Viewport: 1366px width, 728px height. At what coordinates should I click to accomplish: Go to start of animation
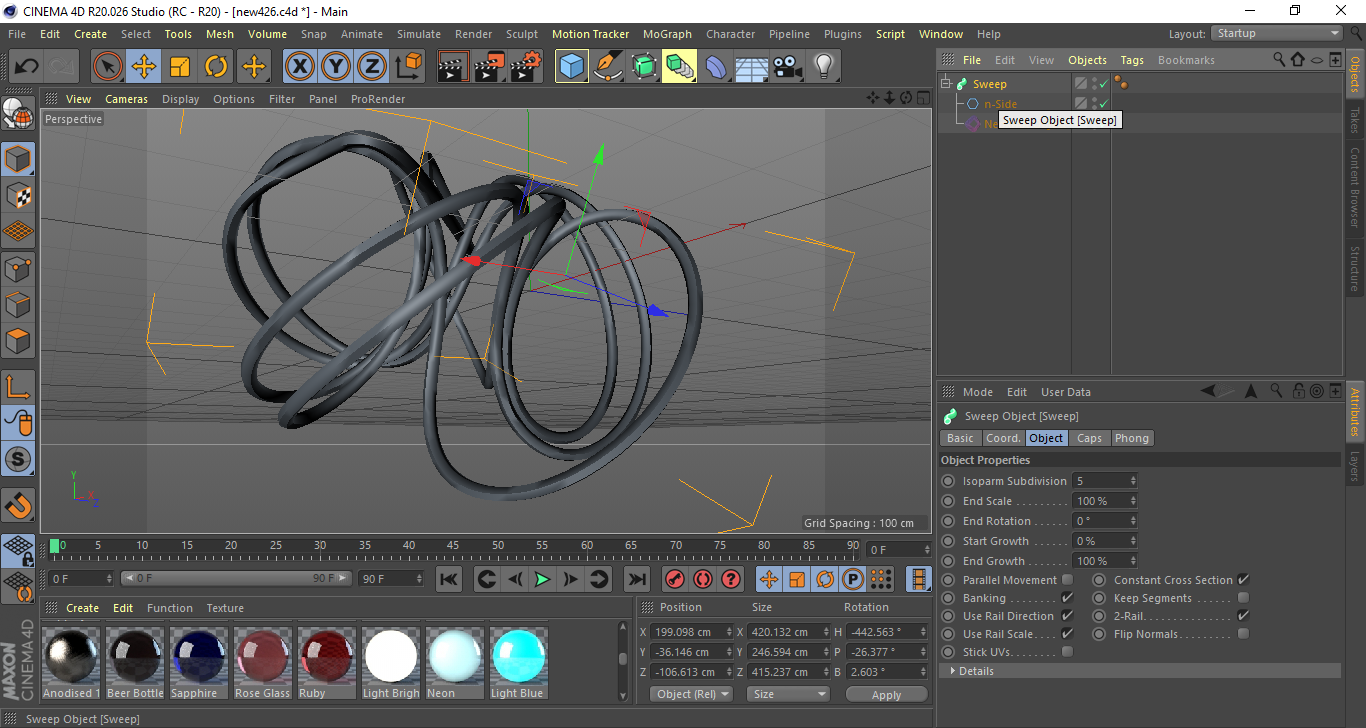[449, 579]
